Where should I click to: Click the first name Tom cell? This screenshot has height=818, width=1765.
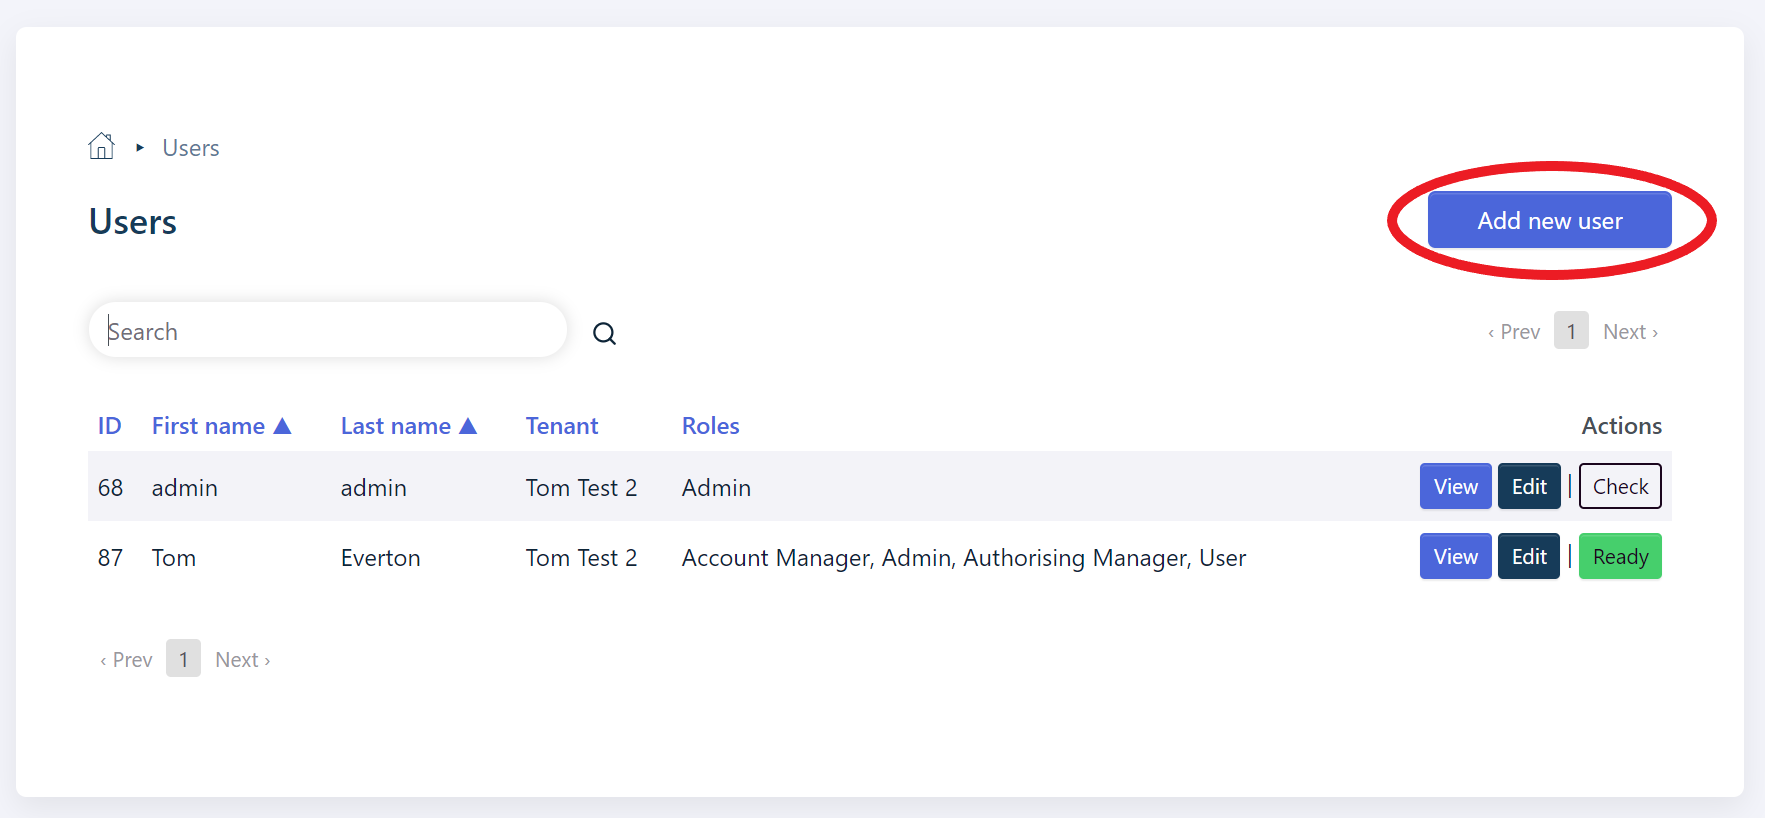click(x=174, y=558)
